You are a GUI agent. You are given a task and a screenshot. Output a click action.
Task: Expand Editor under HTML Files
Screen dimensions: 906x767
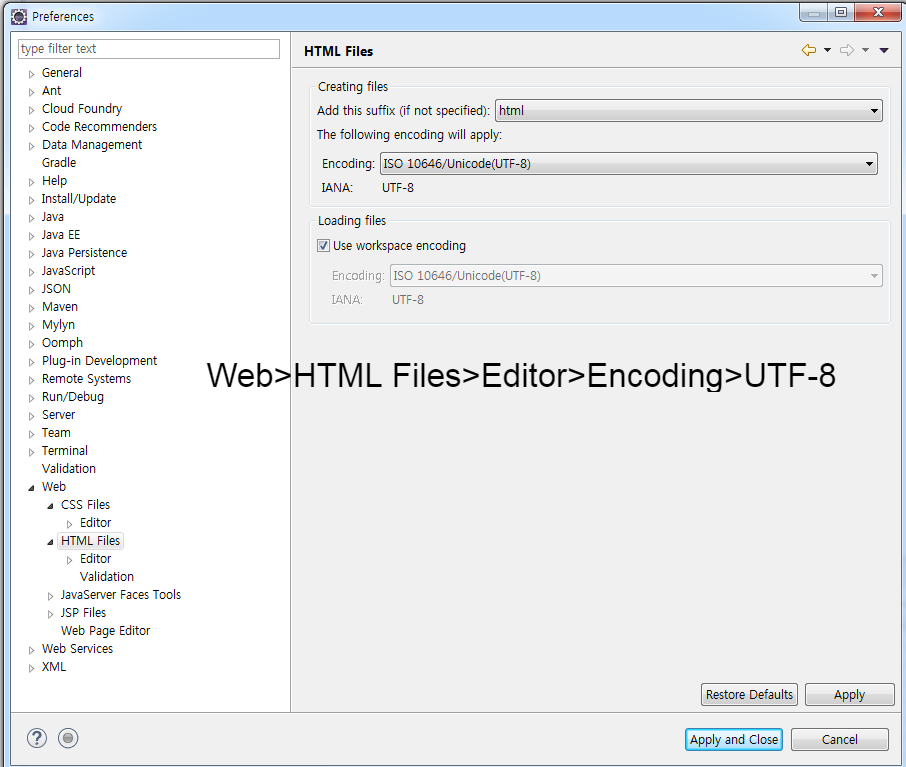coord(69,559)
